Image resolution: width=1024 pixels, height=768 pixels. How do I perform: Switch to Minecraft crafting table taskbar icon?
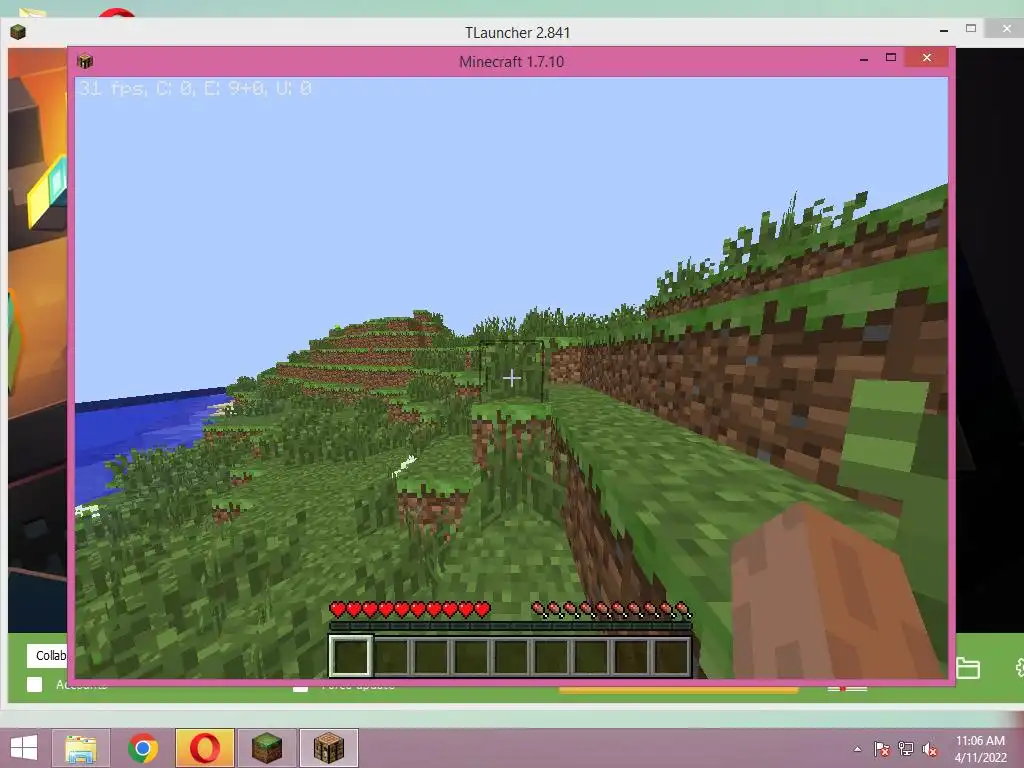click(x=328, y=748)
